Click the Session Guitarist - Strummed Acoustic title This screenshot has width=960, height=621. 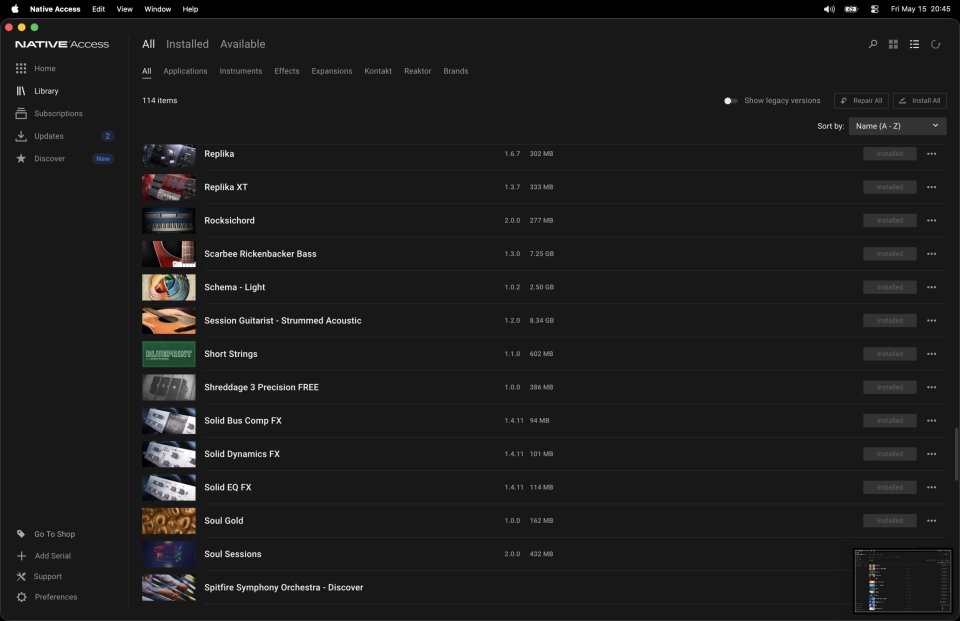pyautogui.click(x=283, y=320)
